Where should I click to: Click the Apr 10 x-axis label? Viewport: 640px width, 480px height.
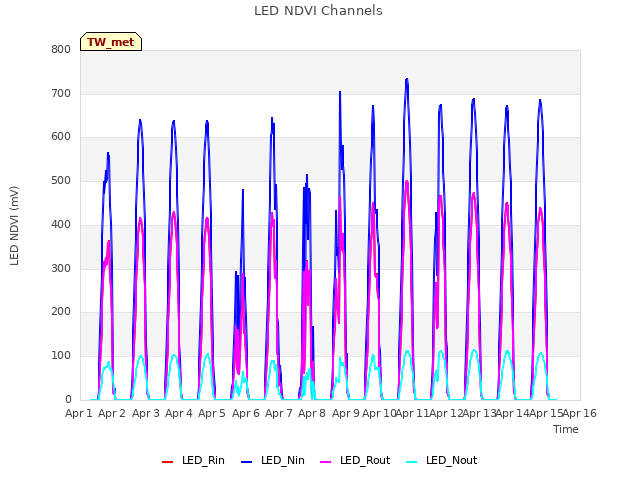coord(379,413)
